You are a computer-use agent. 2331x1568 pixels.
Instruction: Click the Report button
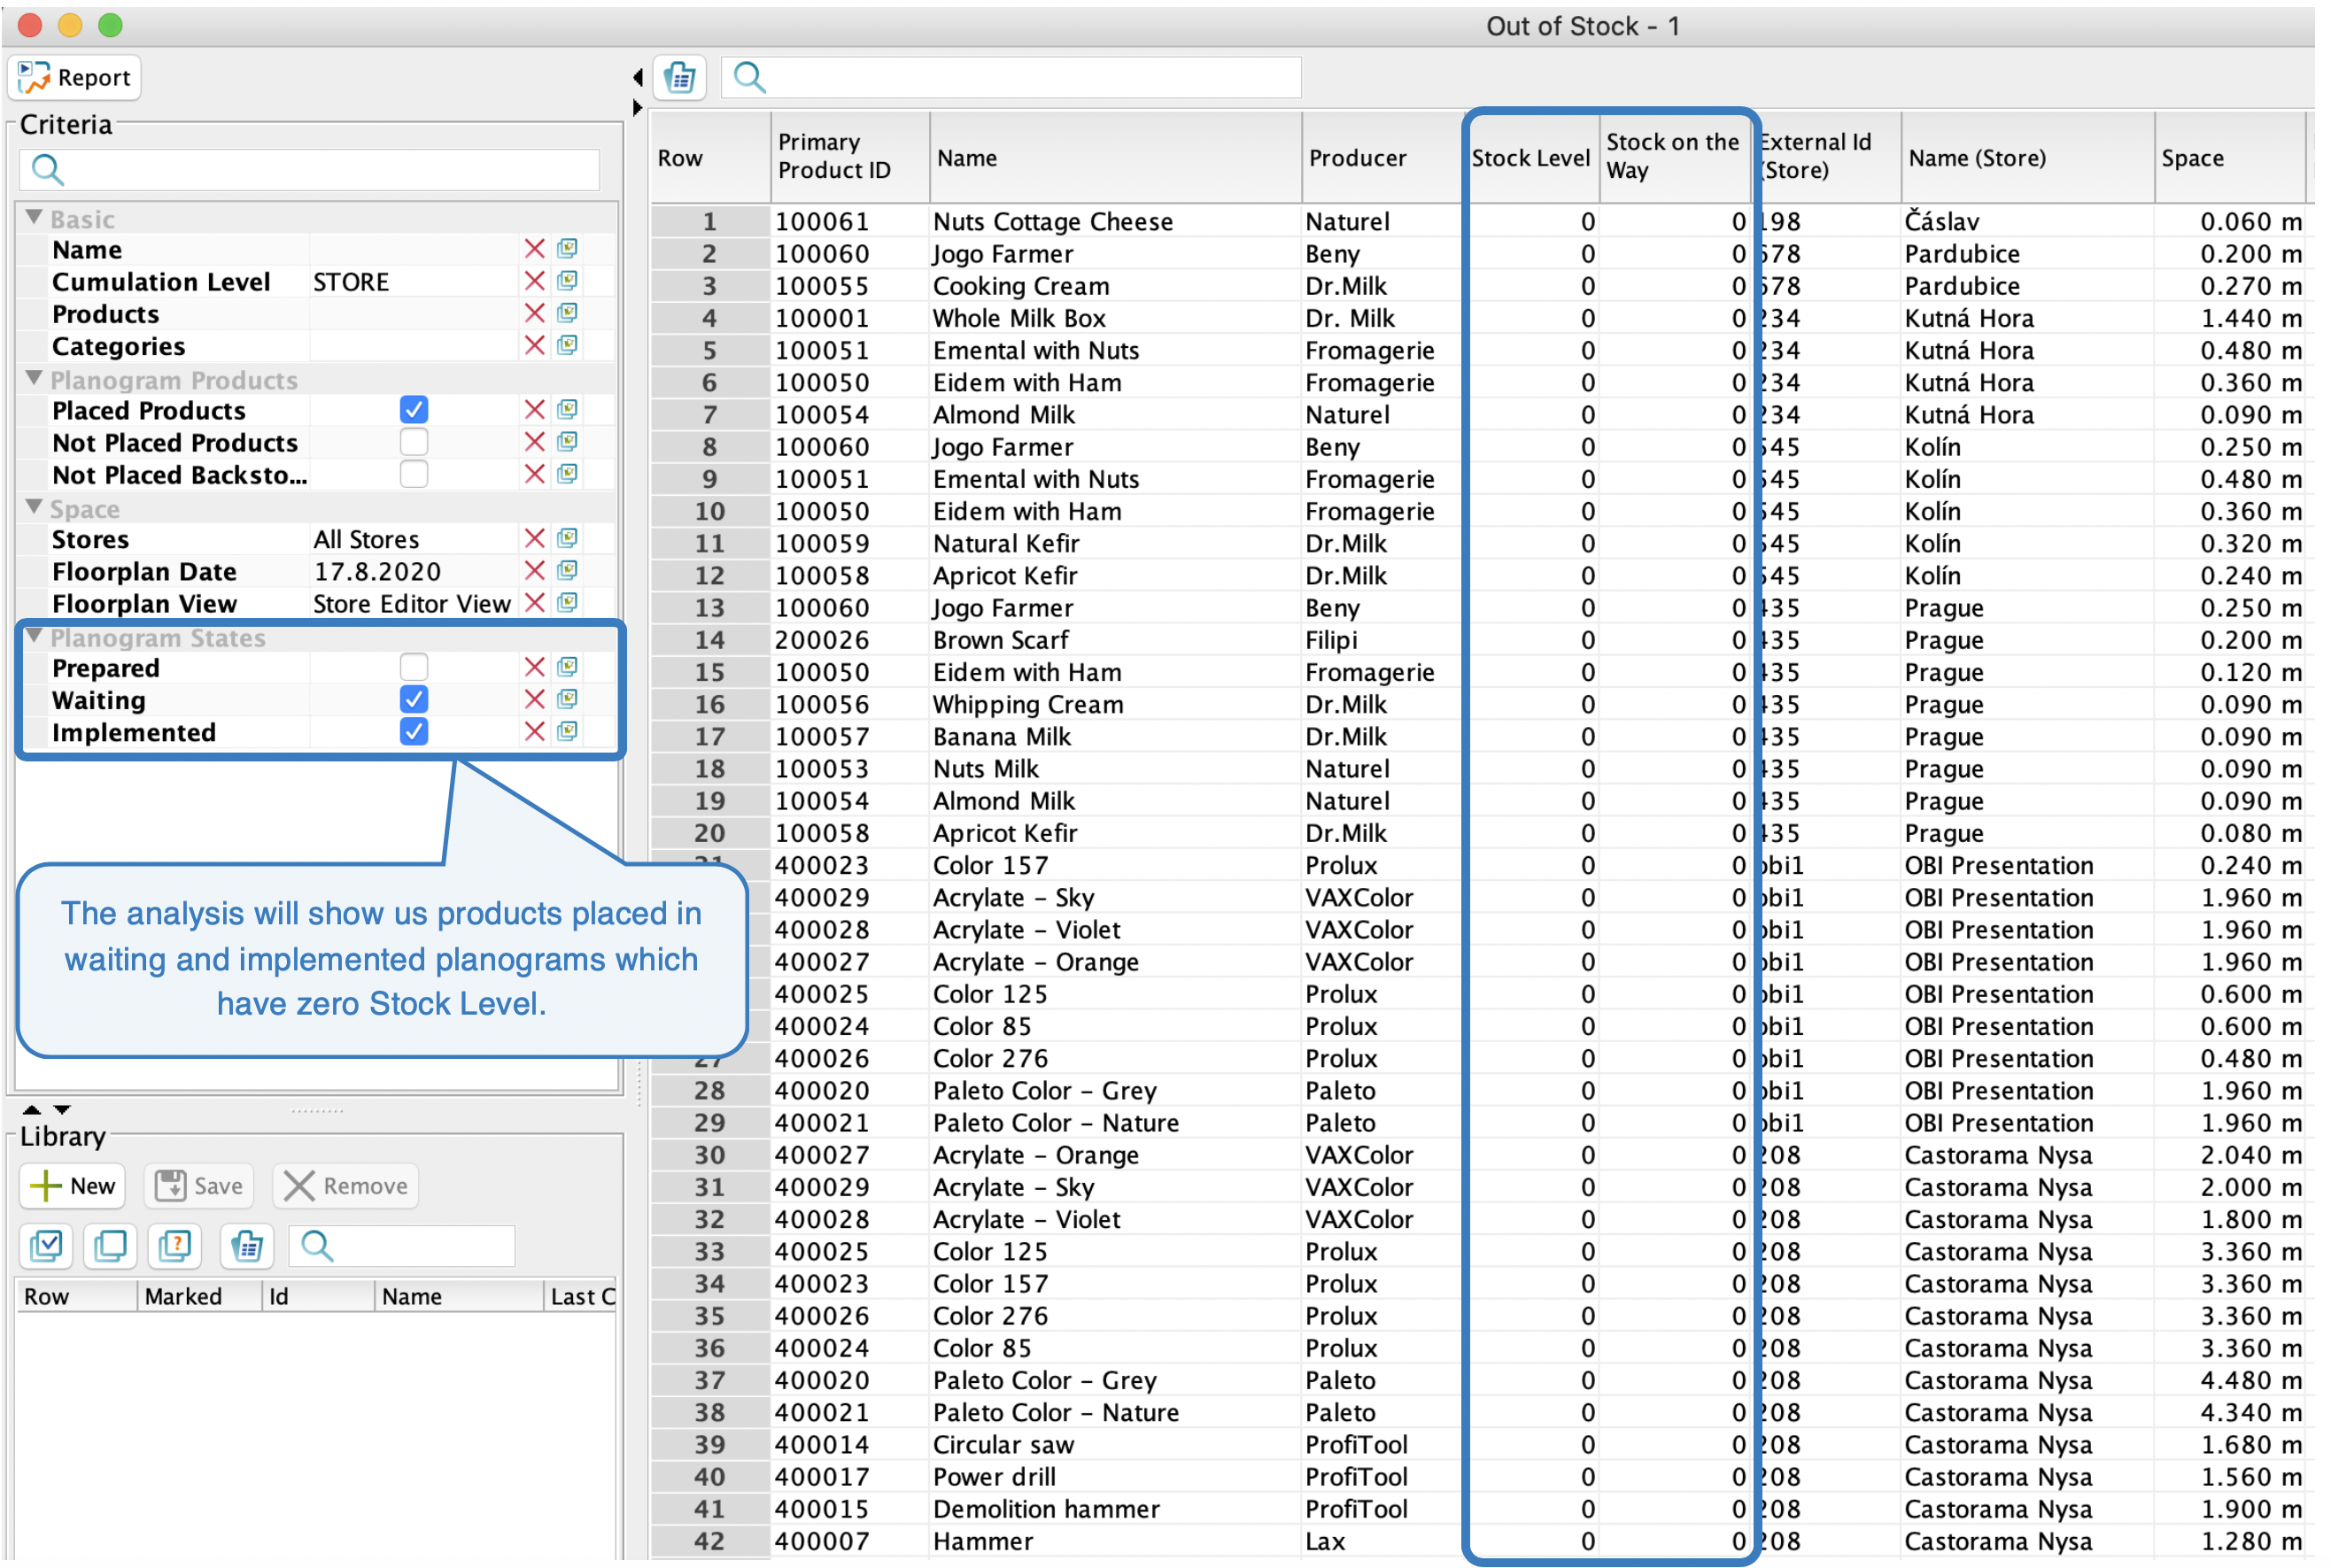75,78
